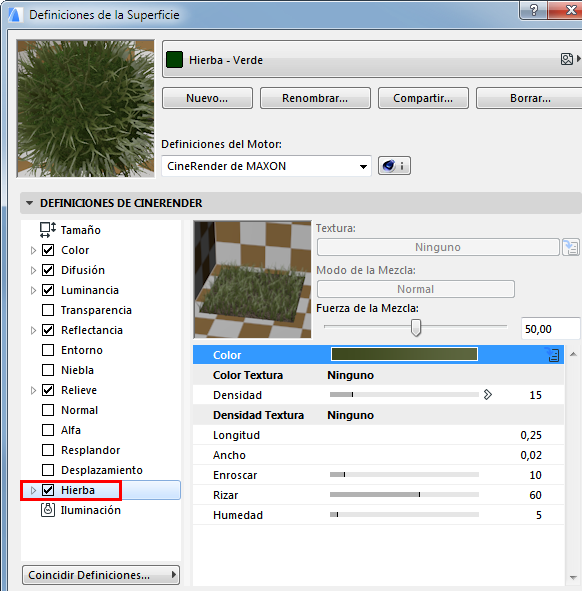Click the grass Color gradient swatch

[x=404, y=354]
